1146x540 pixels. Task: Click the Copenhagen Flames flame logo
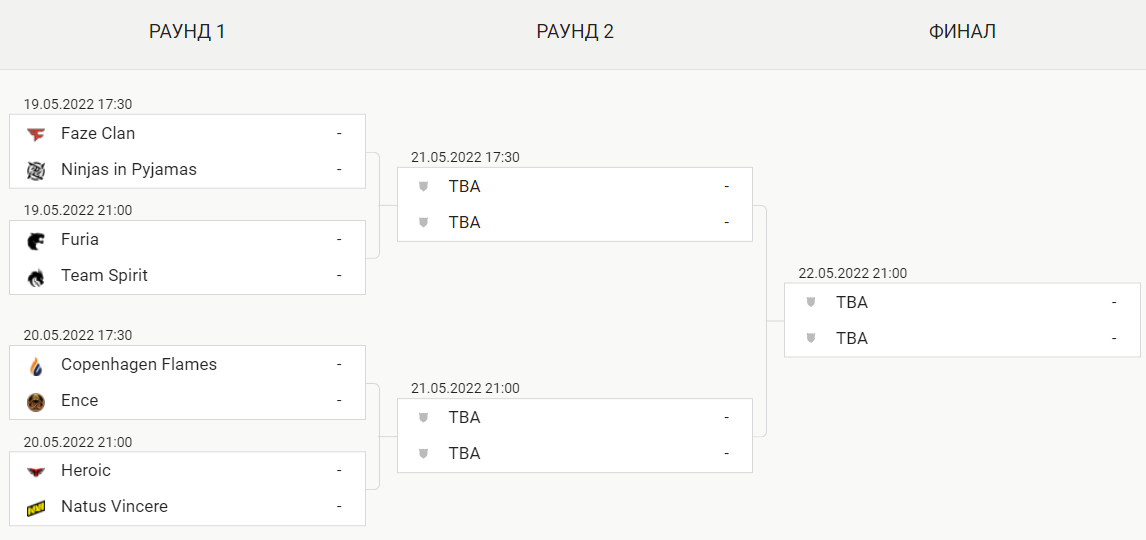(36, 365)
